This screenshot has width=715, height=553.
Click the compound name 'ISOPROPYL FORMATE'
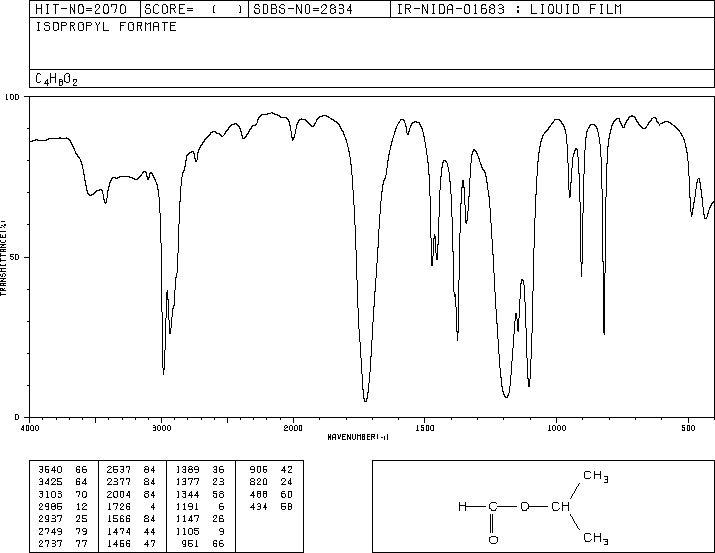click(106, 27)
